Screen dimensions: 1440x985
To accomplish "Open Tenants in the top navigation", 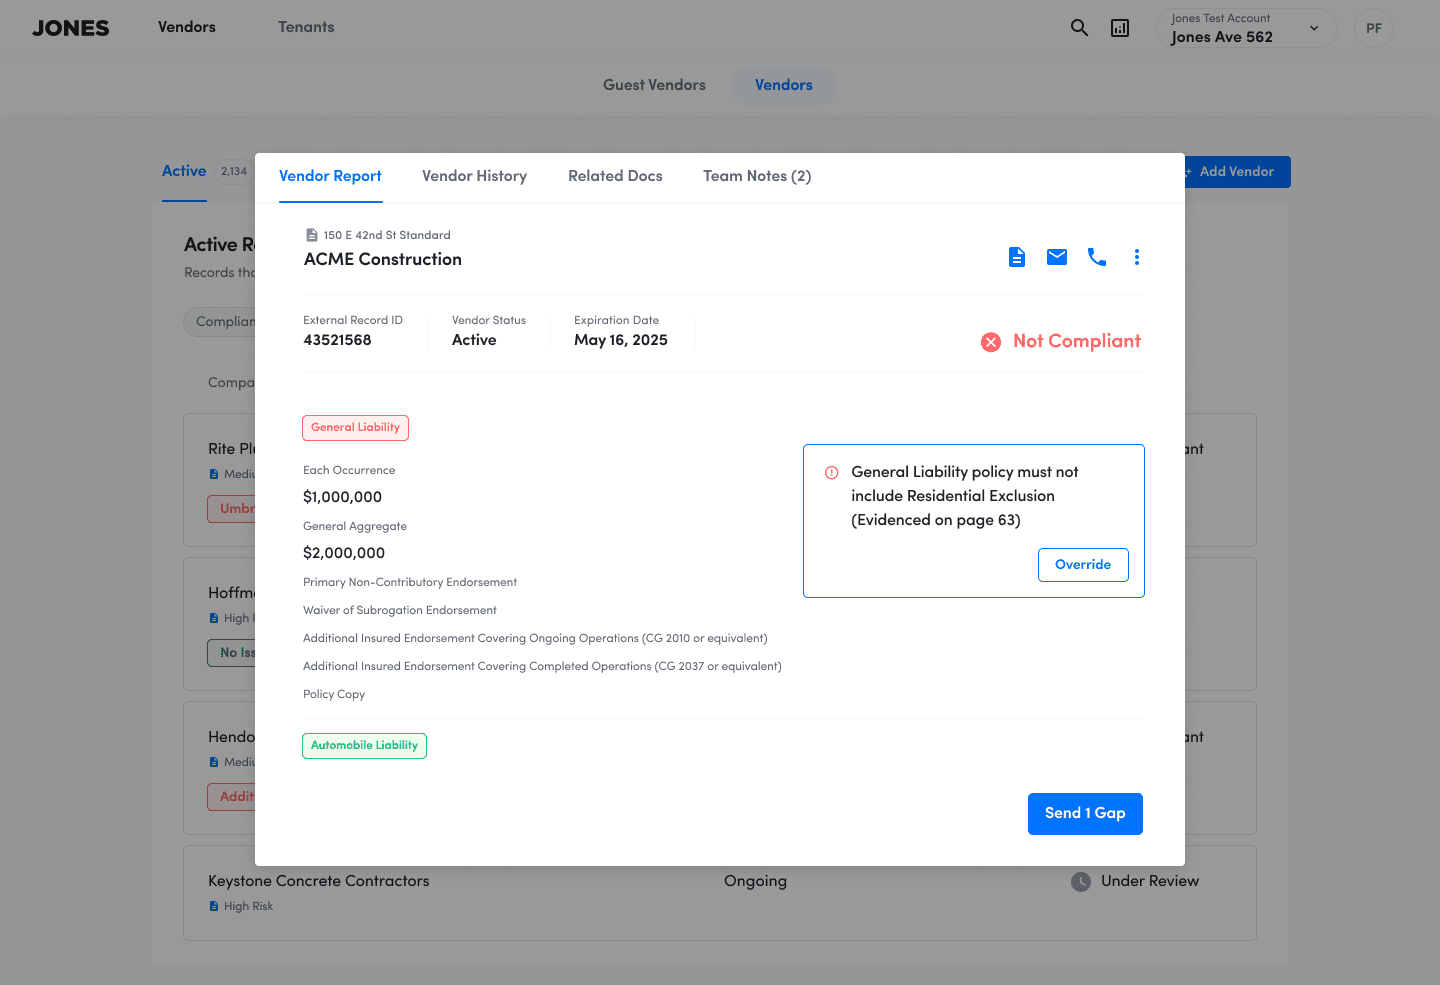I will click(306, 27).
